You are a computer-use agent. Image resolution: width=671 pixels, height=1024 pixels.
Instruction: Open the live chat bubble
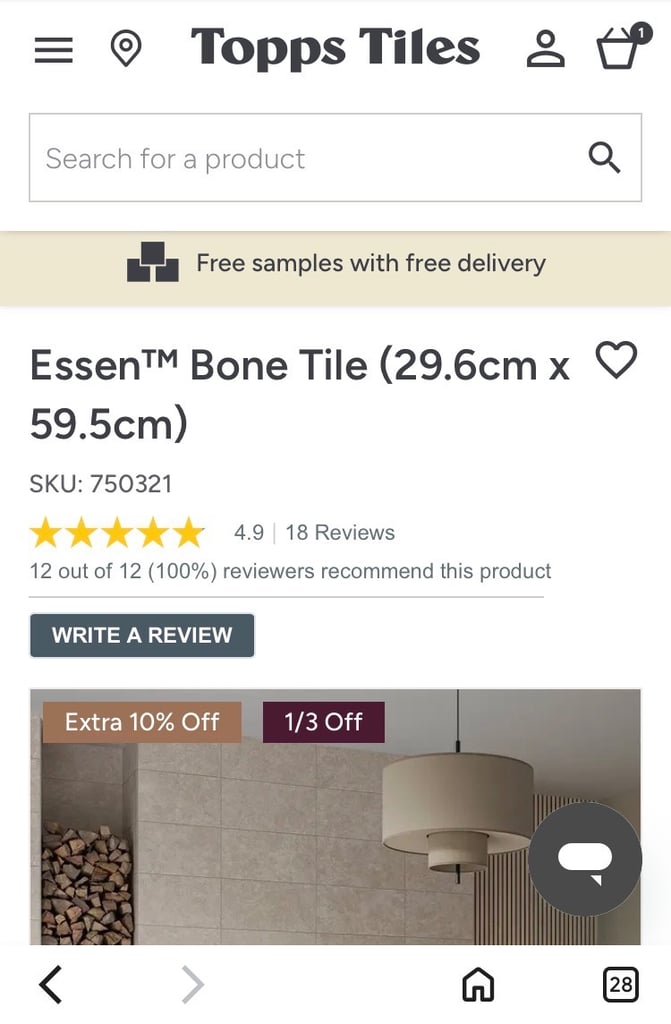coord(585,859)
